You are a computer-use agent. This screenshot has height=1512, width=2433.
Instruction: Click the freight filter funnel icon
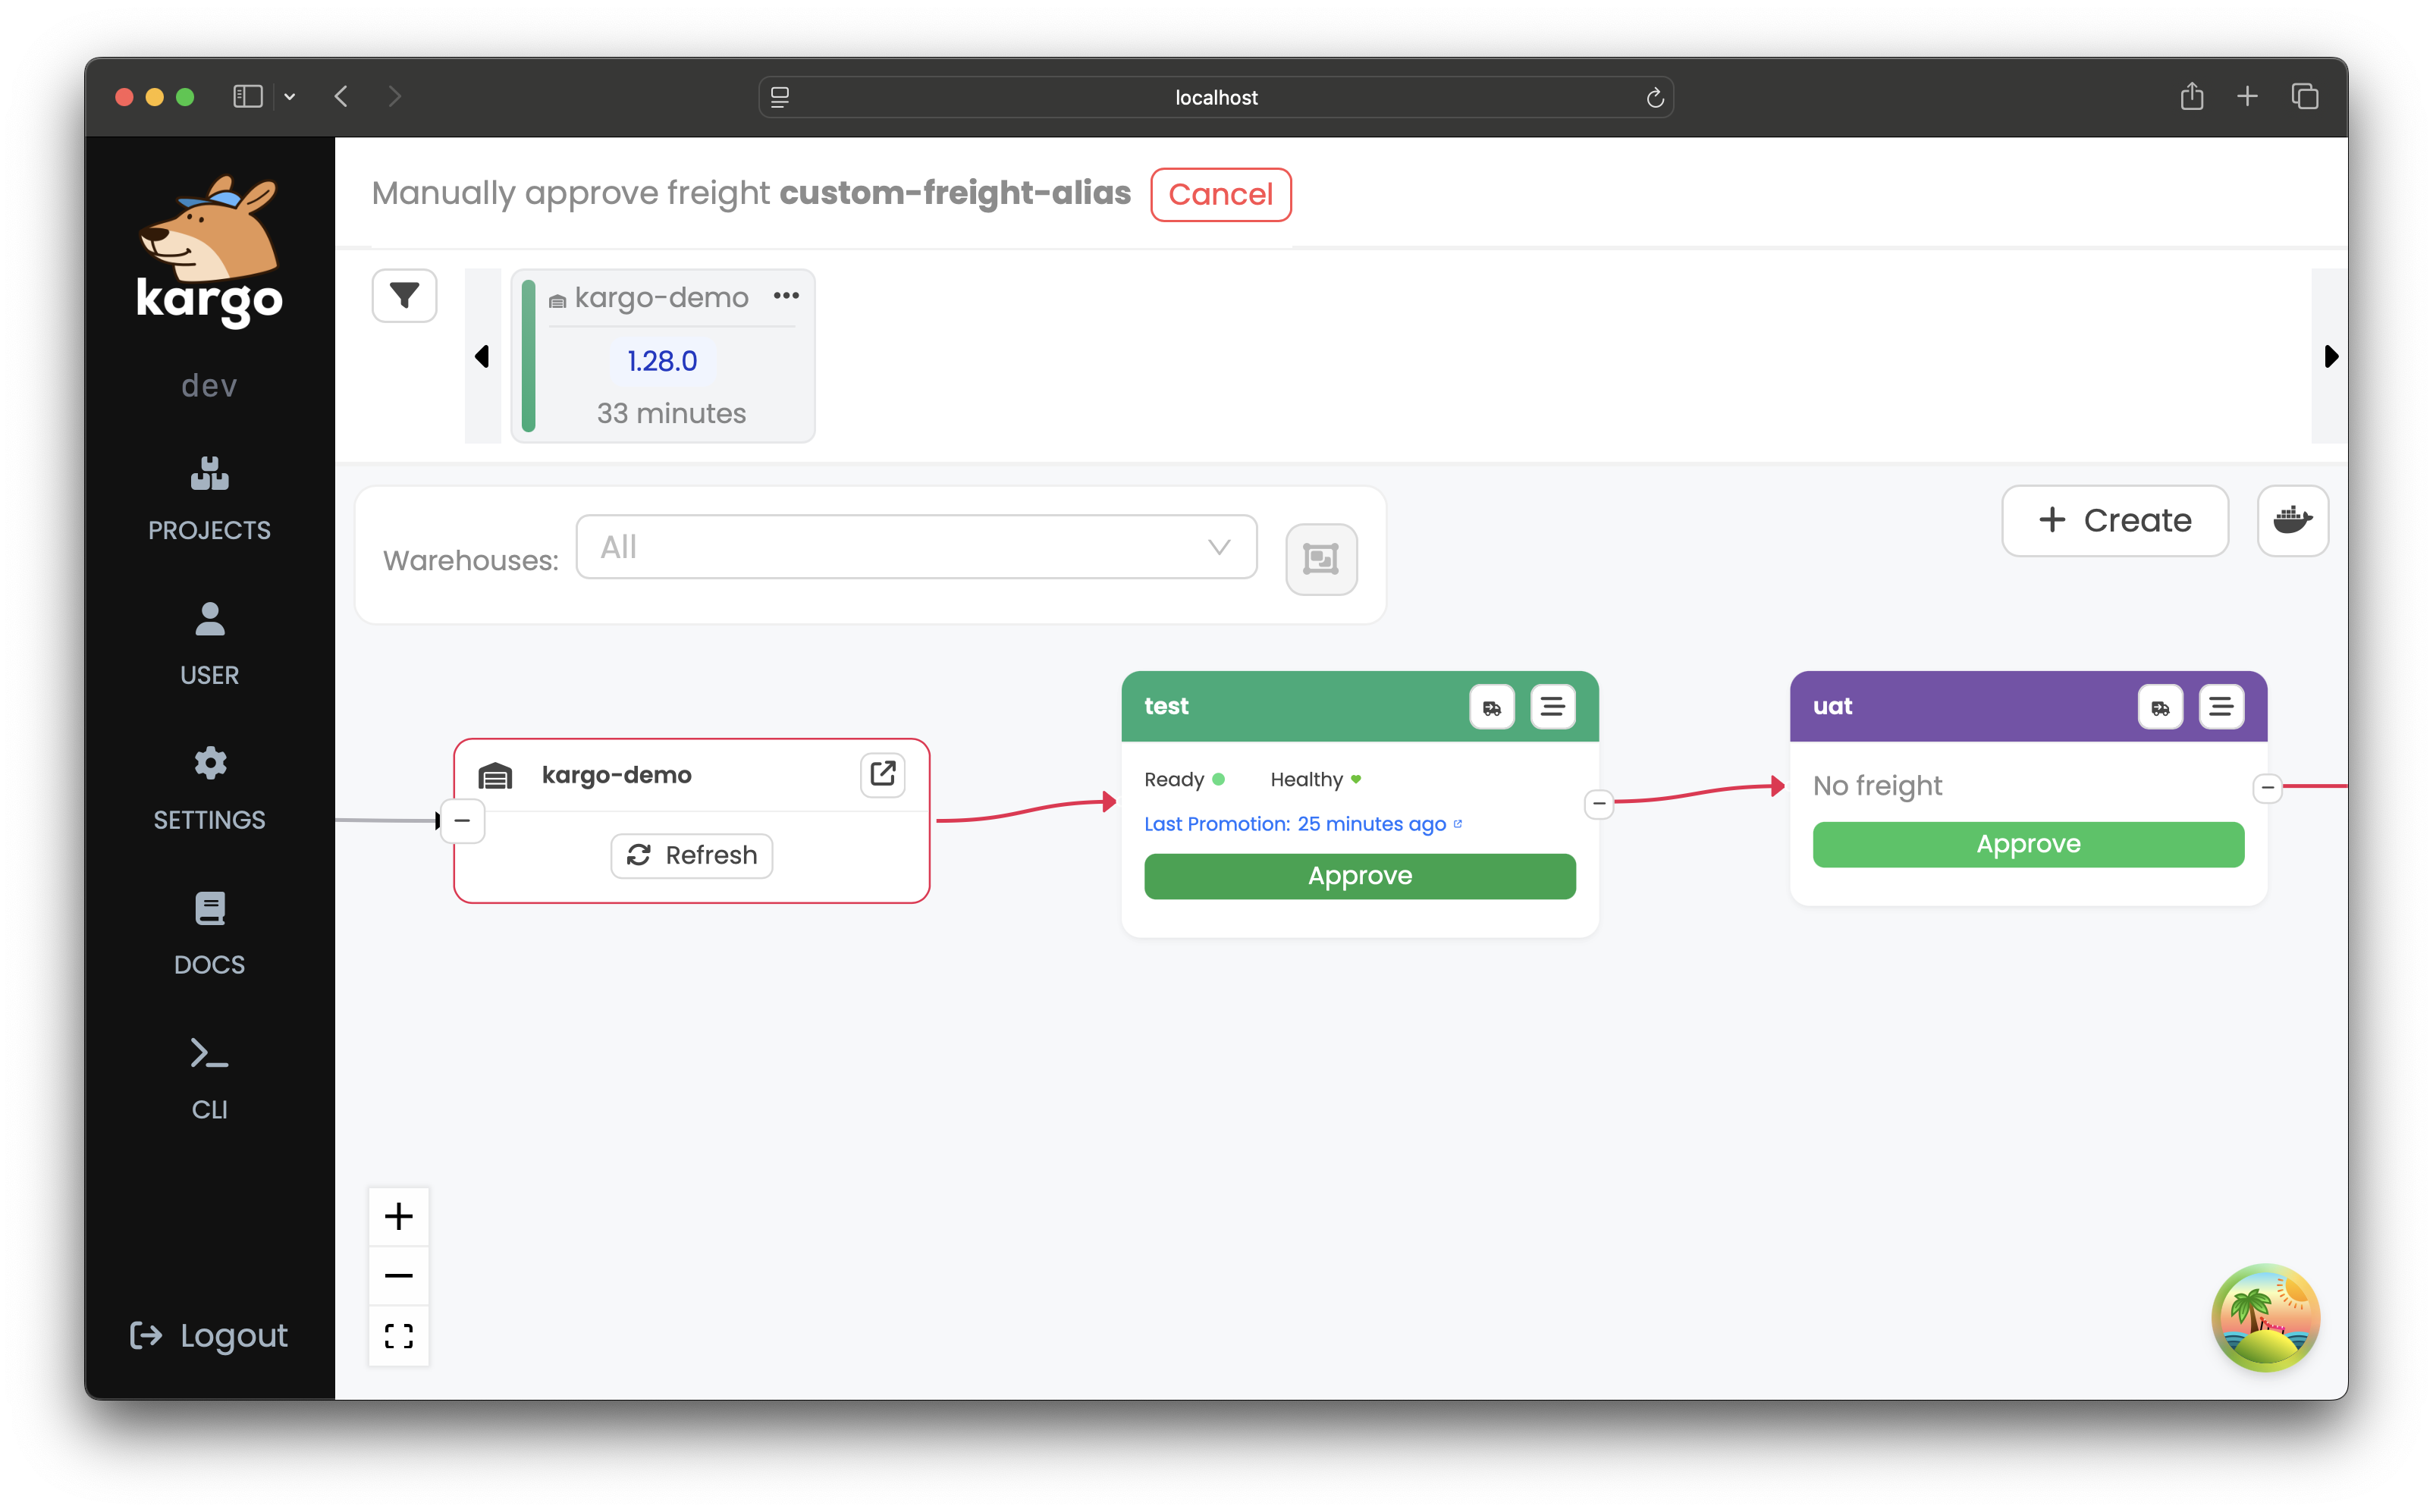[404, 296]
